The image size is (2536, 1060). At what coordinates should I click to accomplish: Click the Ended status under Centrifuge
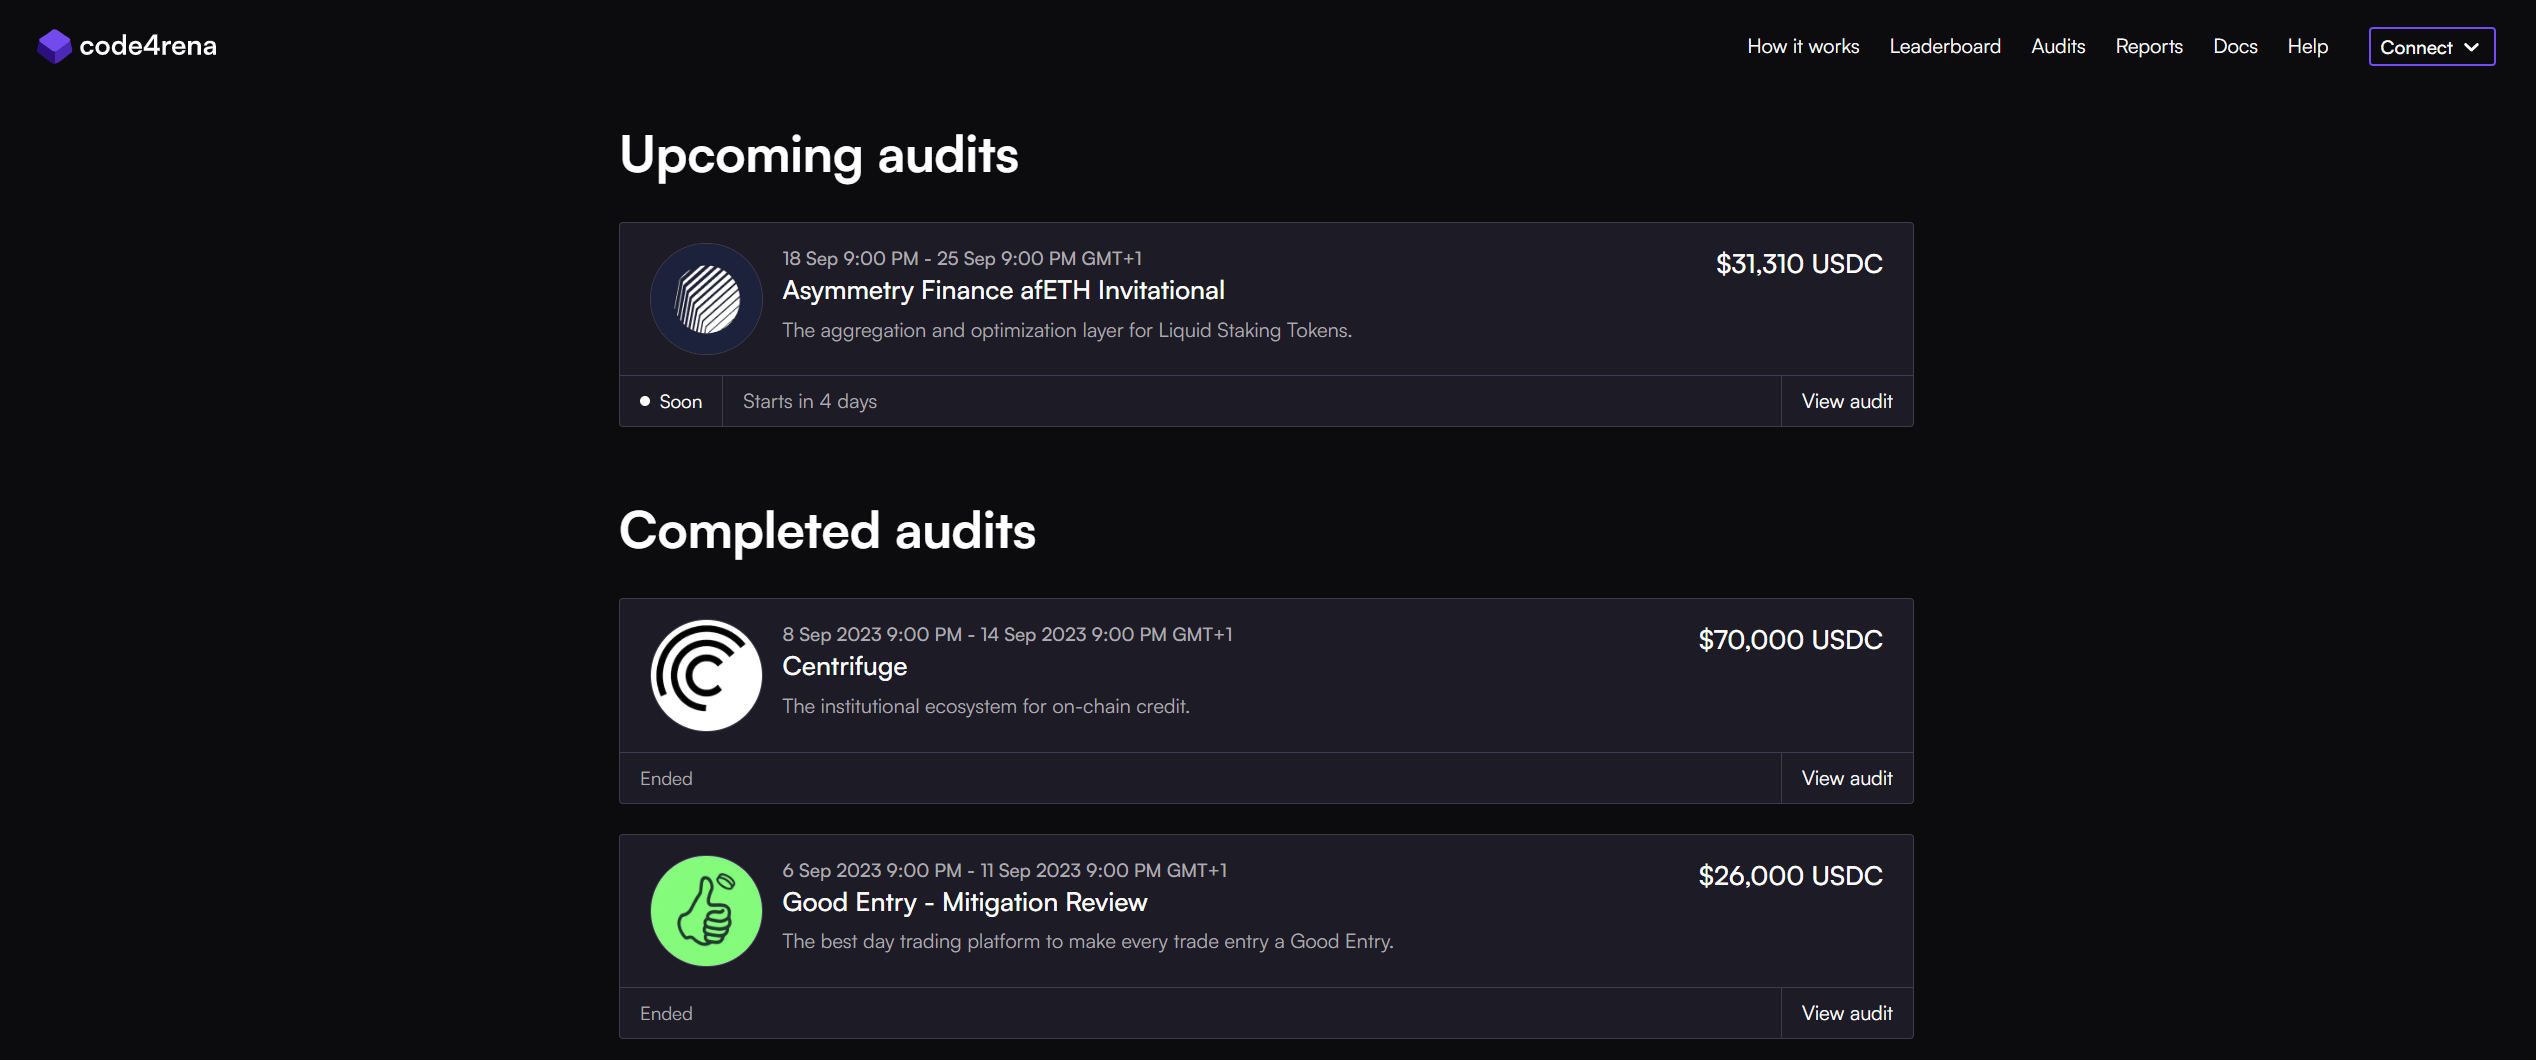coord(666,778)
